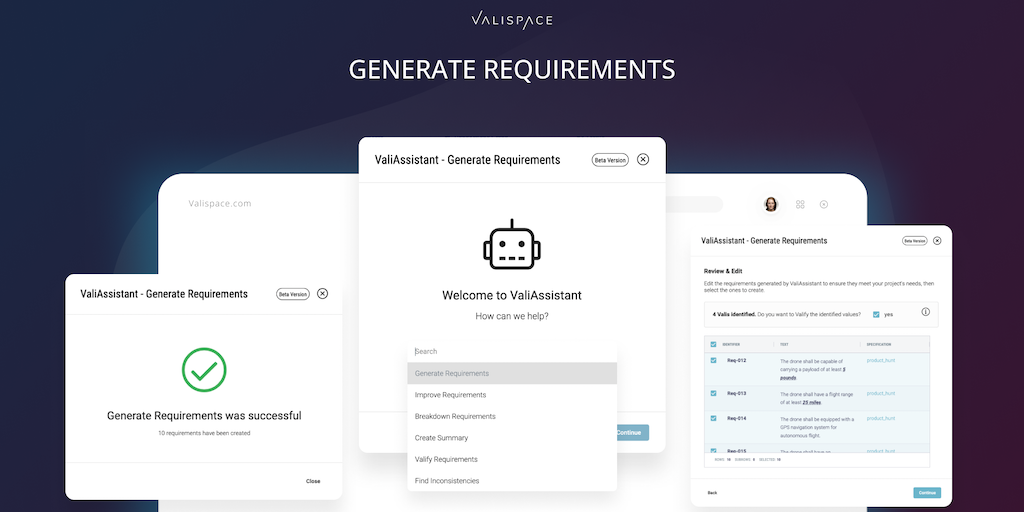
Task: Click the Req-014 identifier cell
Action: click(737, 419)
